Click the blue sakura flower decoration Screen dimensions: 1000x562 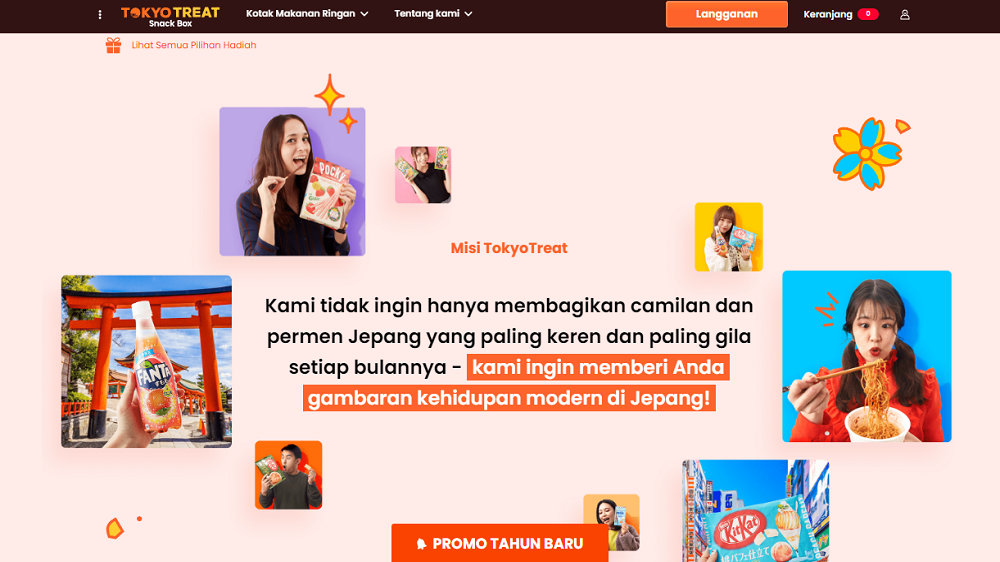tap(867, 154)
